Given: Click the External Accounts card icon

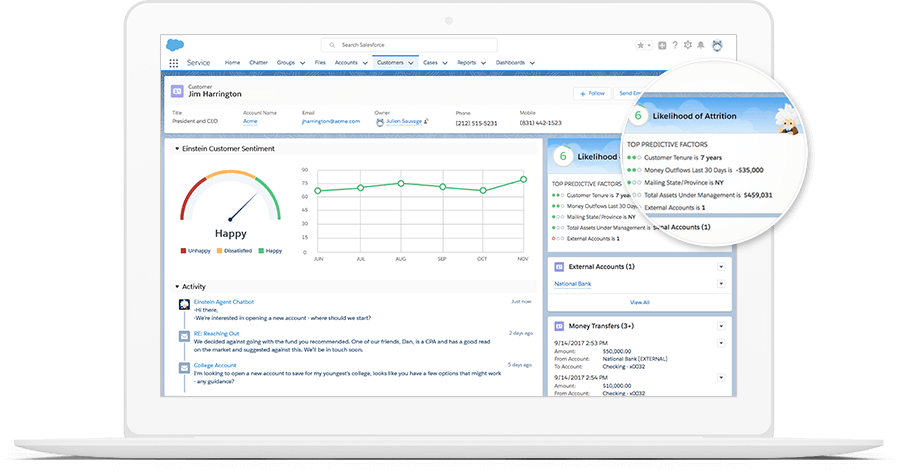Looking at the screenshot, I should click(559, 267).
